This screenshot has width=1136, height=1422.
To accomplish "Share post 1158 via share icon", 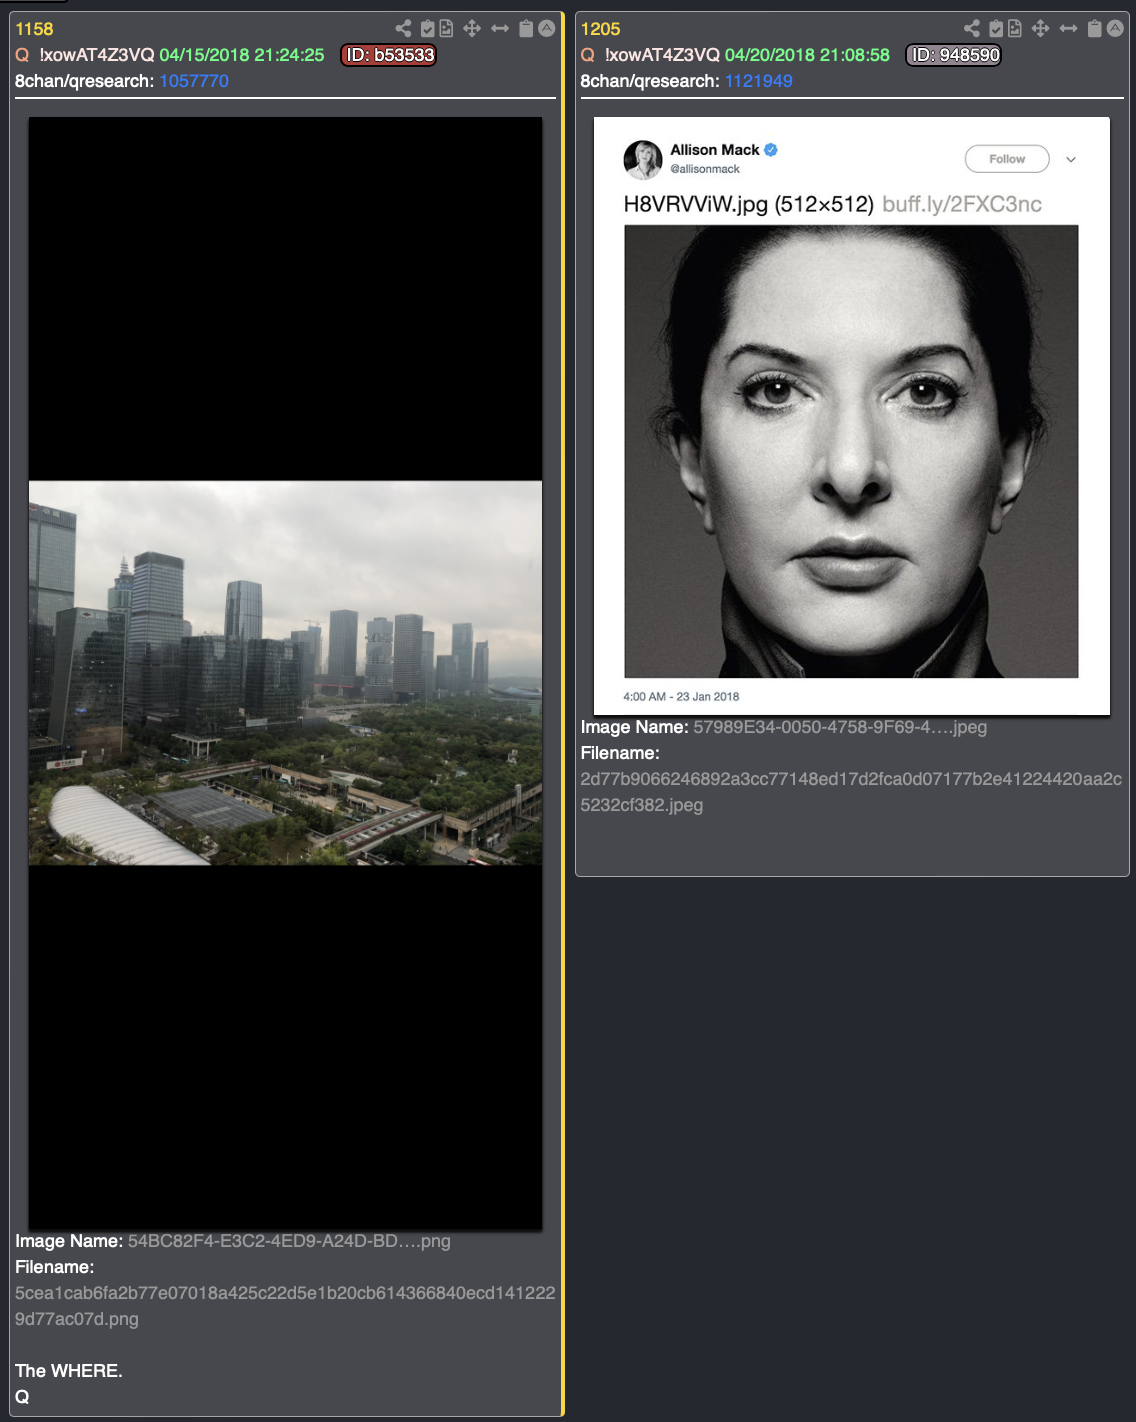I will pos(403,28).
